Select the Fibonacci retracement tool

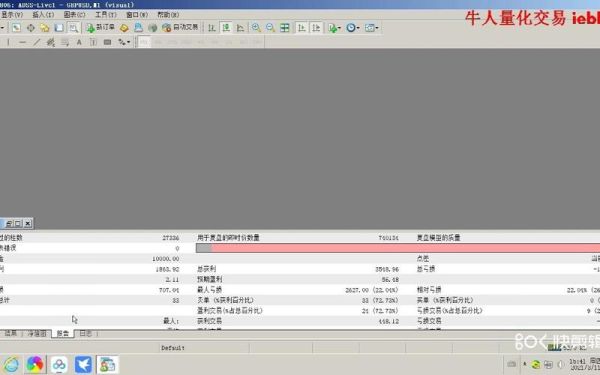[65, 42]
